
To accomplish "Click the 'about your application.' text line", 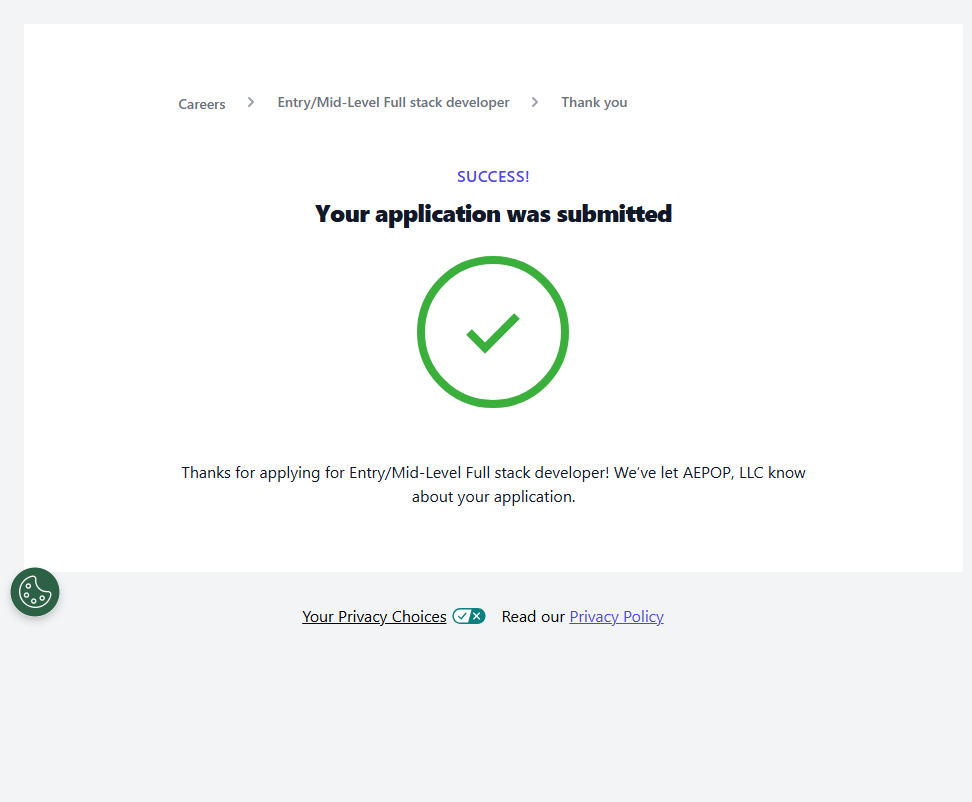I will [x=493, y=497].
